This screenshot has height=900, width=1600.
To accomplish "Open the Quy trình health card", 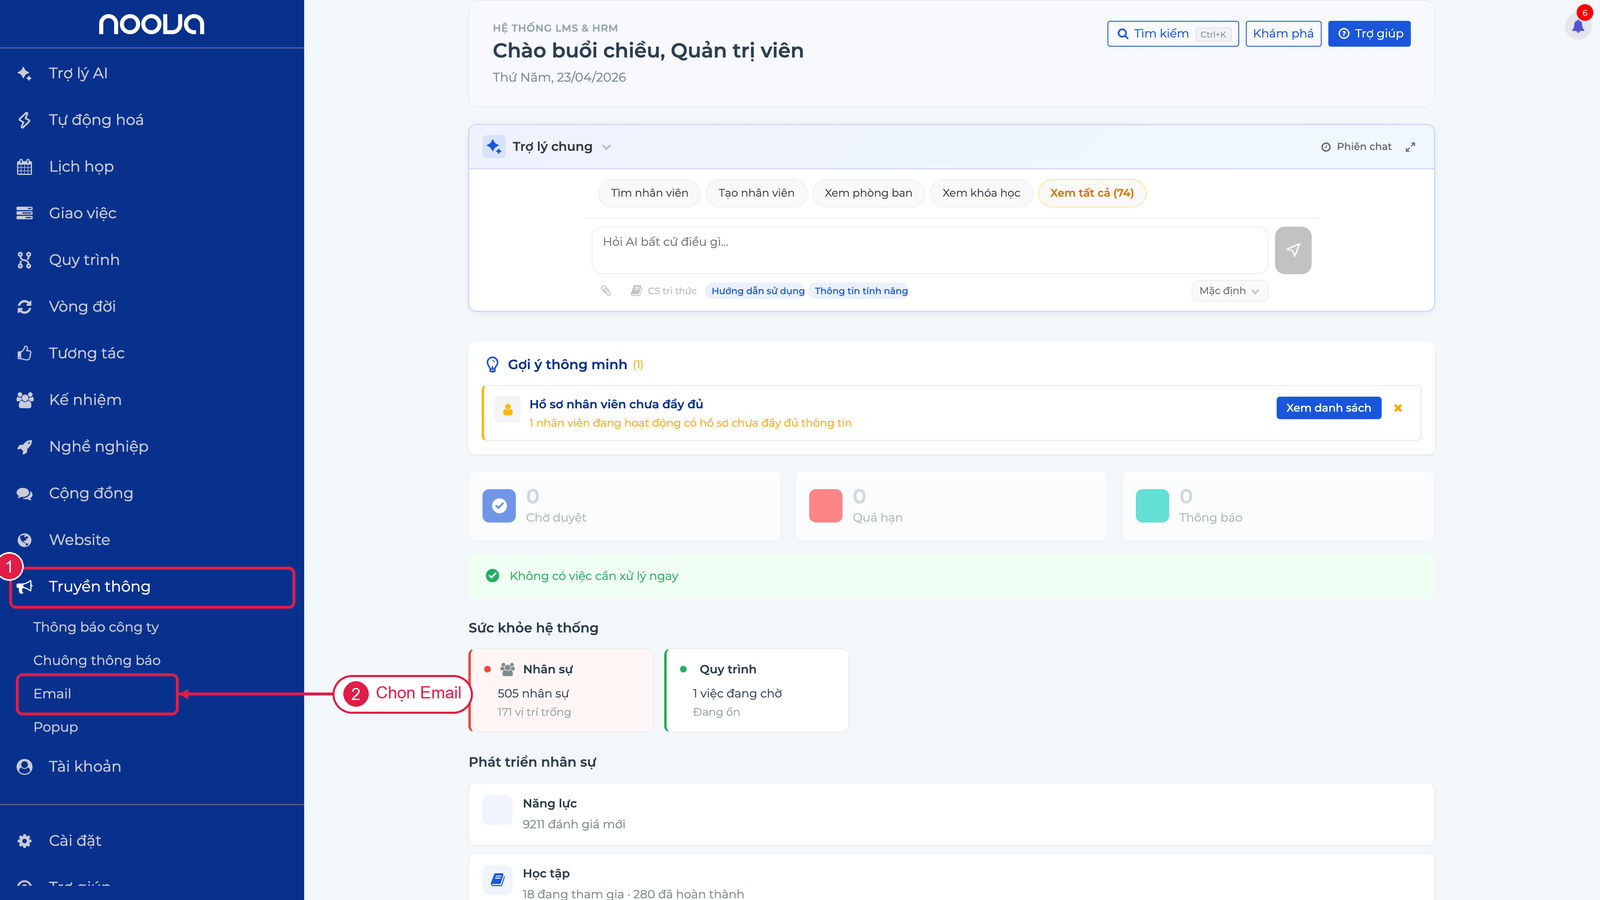I will pyautogui.click(x=757, y=691).
